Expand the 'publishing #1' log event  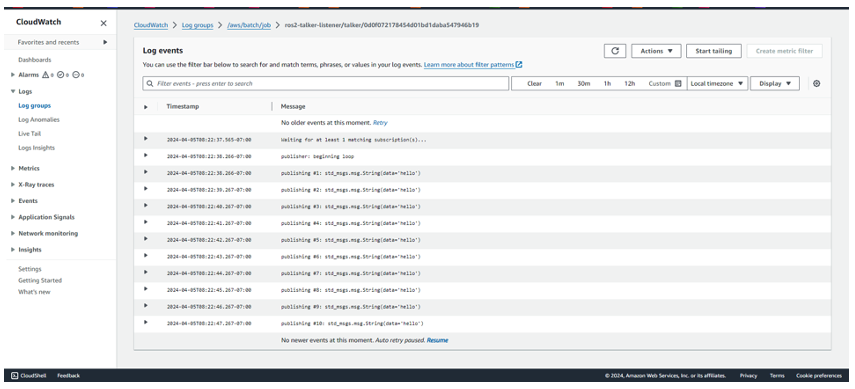[146, 172]
